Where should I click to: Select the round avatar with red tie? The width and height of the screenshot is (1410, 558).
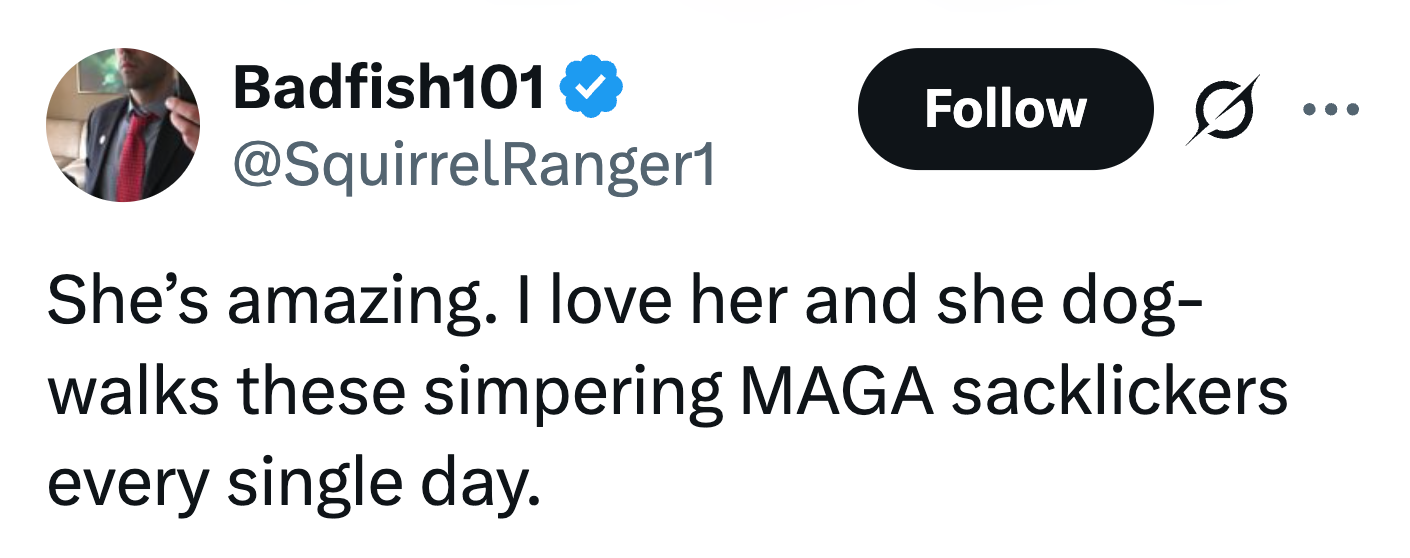click(x=123, y=125)
